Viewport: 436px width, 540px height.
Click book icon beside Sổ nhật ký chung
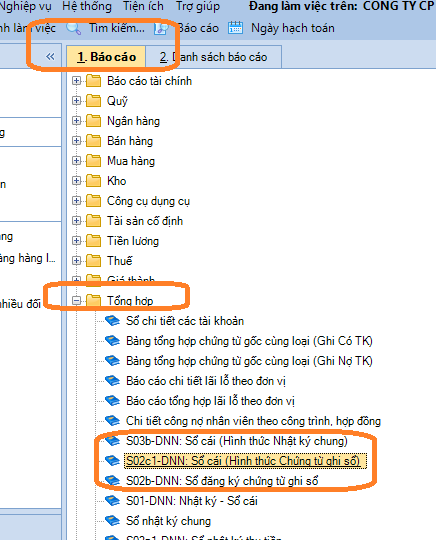click(x=112, y=520)
